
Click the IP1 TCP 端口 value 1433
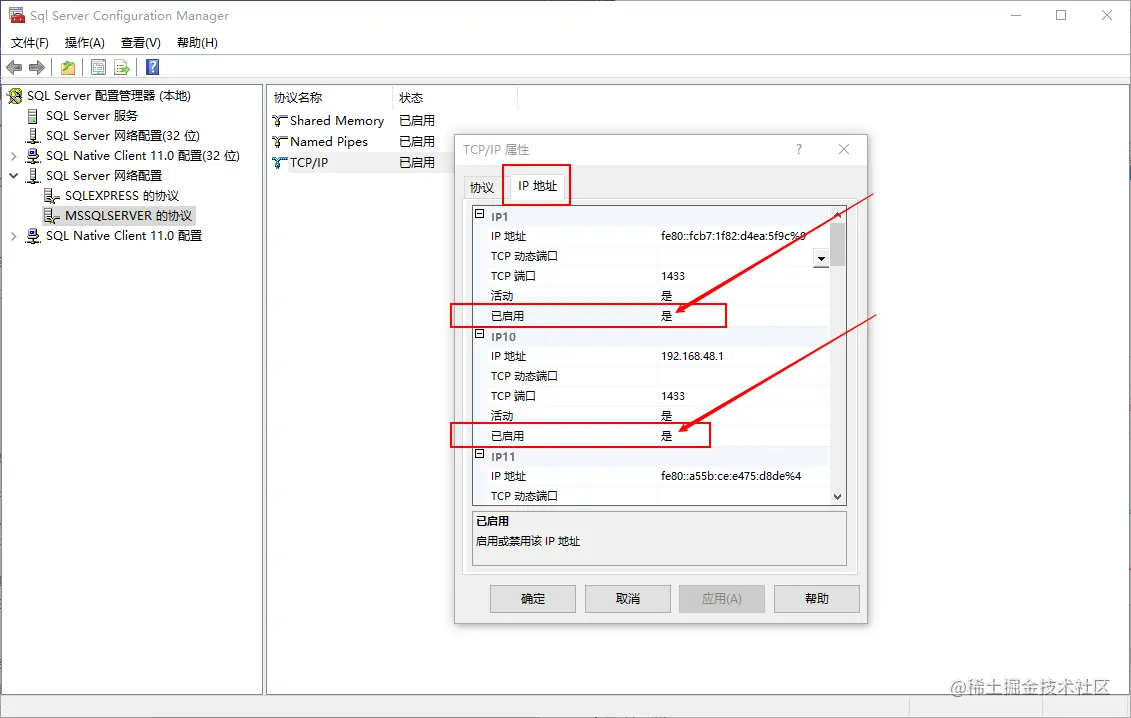[673, 276]
